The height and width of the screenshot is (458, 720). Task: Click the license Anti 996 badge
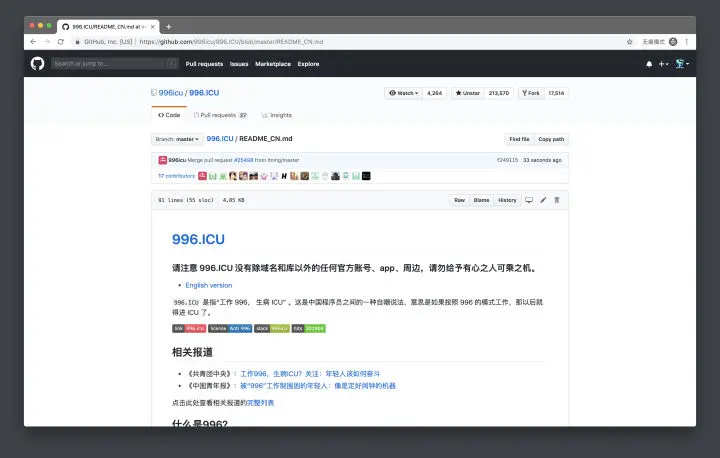[x=230, y=328]
